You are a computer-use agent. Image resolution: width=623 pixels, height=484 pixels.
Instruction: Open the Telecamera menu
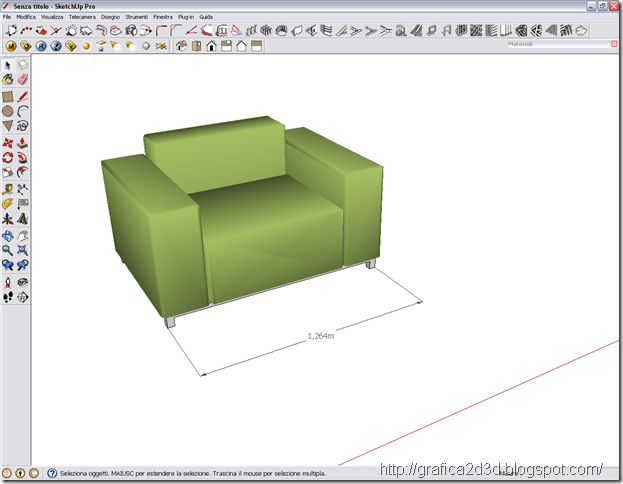pyautogui.click(x=82, y=17)
